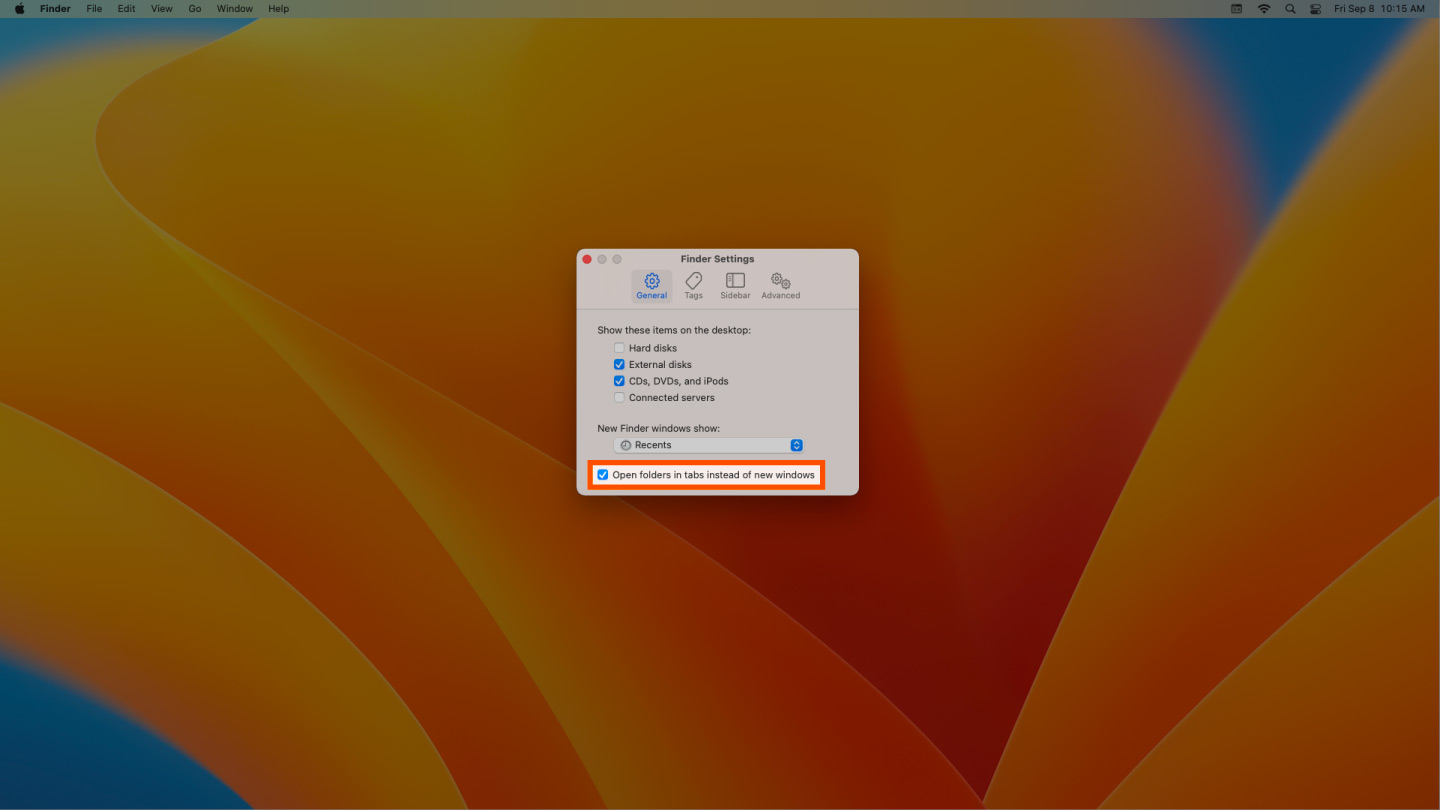Image resolution: width=1440 pixels, height=810 pixels.
Task: Select the General settings tab icon
Action: [651, 283]
